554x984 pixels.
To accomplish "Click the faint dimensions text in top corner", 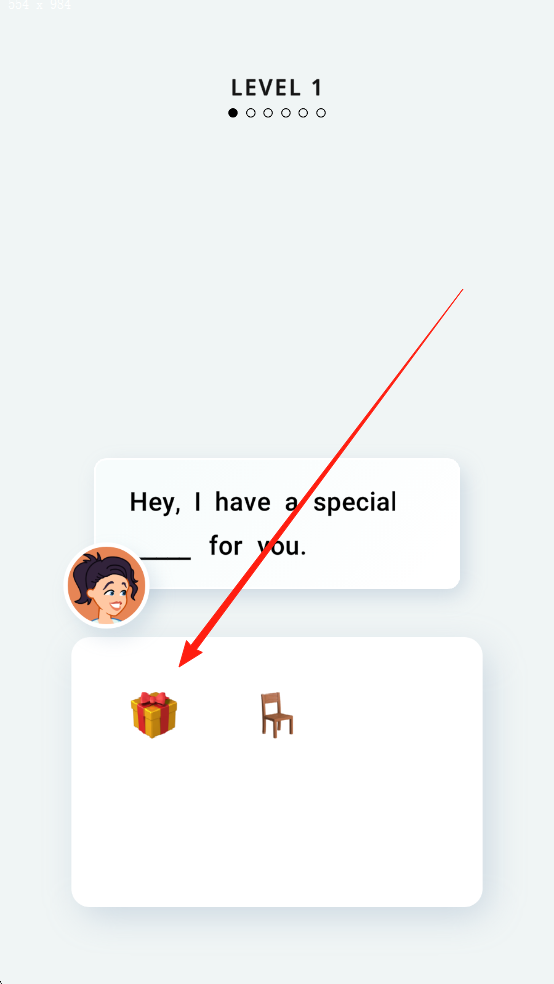I will click(x=40, y=5).
